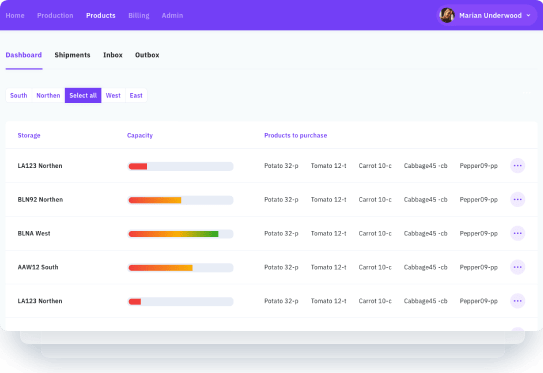The width and height of the screenshot is (543, 373).
Task: Open more options for BLNA West row
Action: [x=517, y=233]
